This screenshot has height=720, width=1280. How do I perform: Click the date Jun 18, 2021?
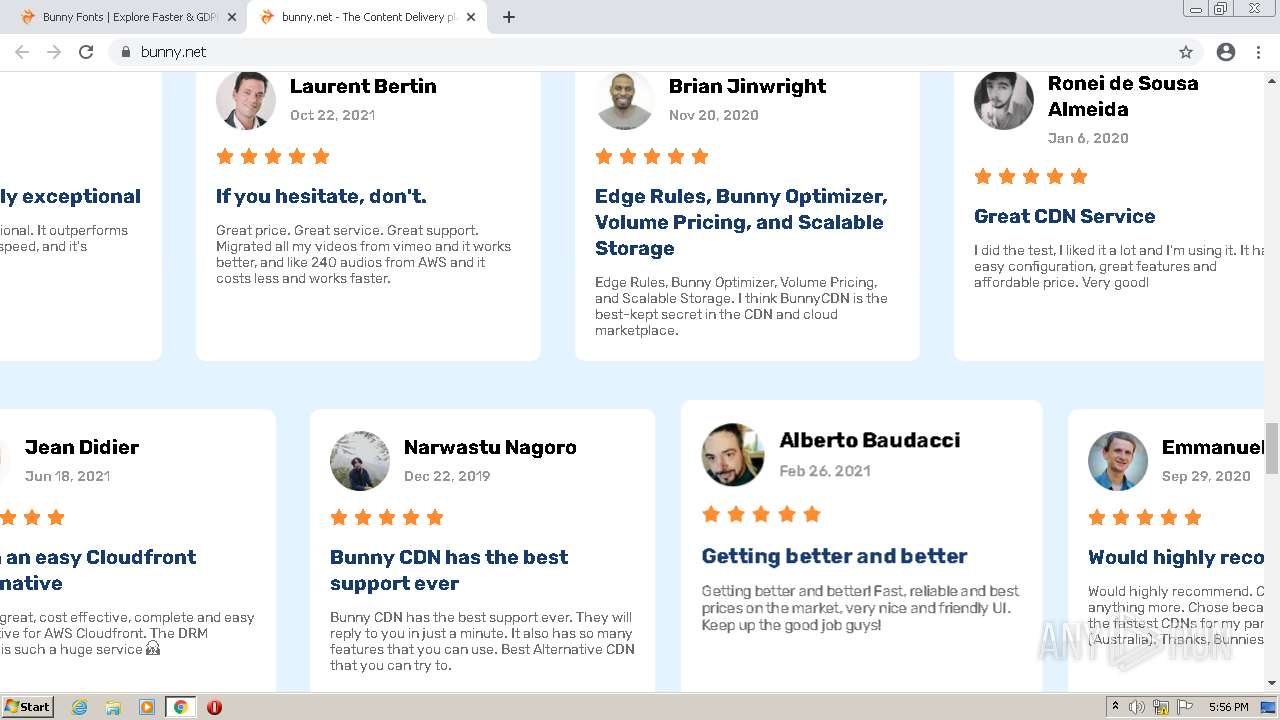pos(67,476)
